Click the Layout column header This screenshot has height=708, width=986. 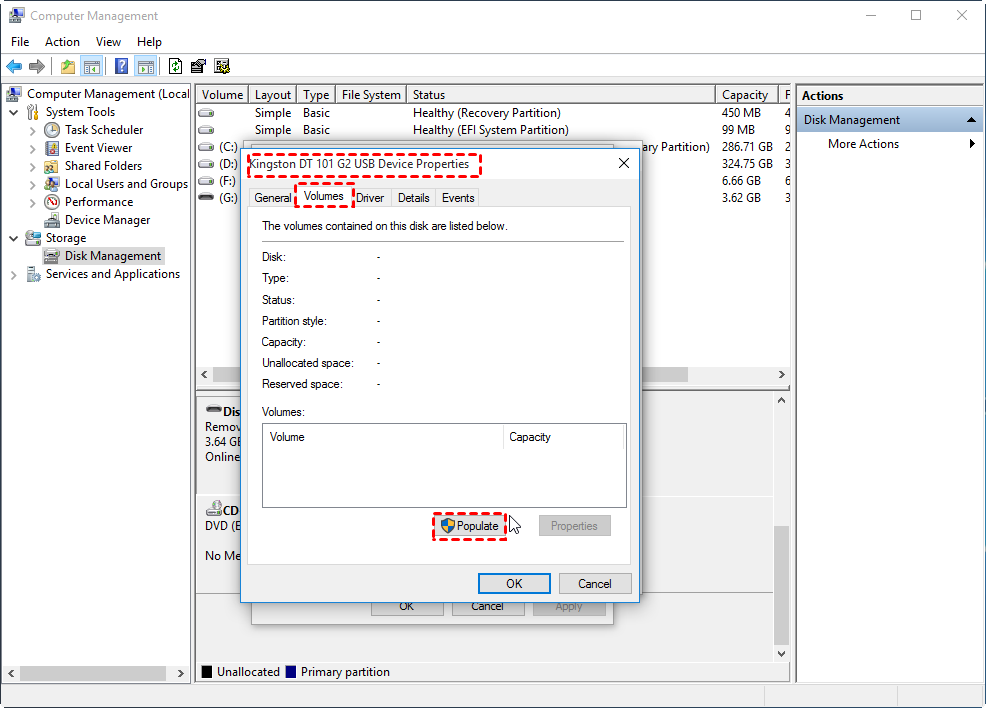click(273, 95)
